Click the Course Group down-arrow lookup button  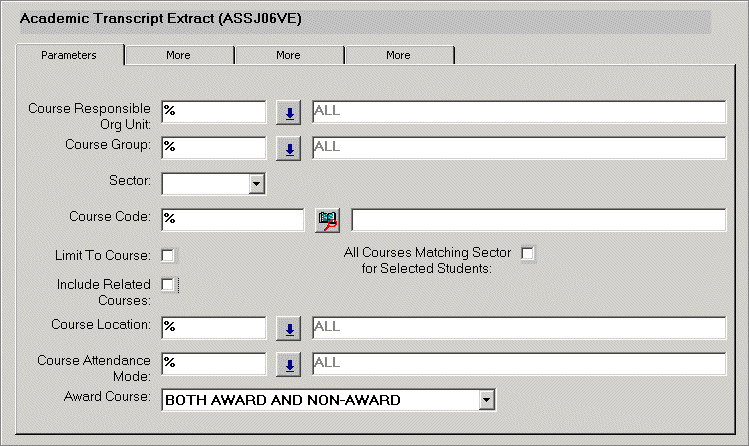[289, 149]
